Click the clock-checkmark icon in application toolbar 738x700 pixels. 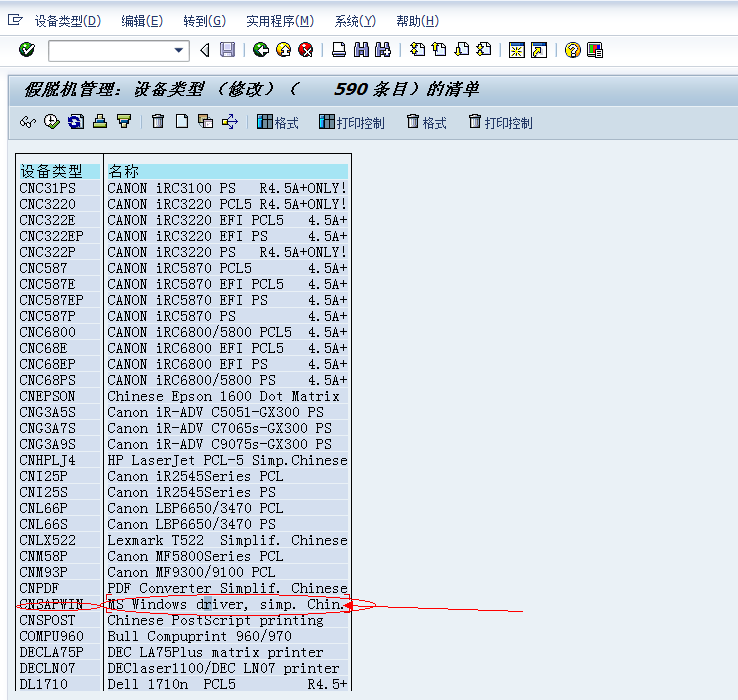(x=52, y=121)
